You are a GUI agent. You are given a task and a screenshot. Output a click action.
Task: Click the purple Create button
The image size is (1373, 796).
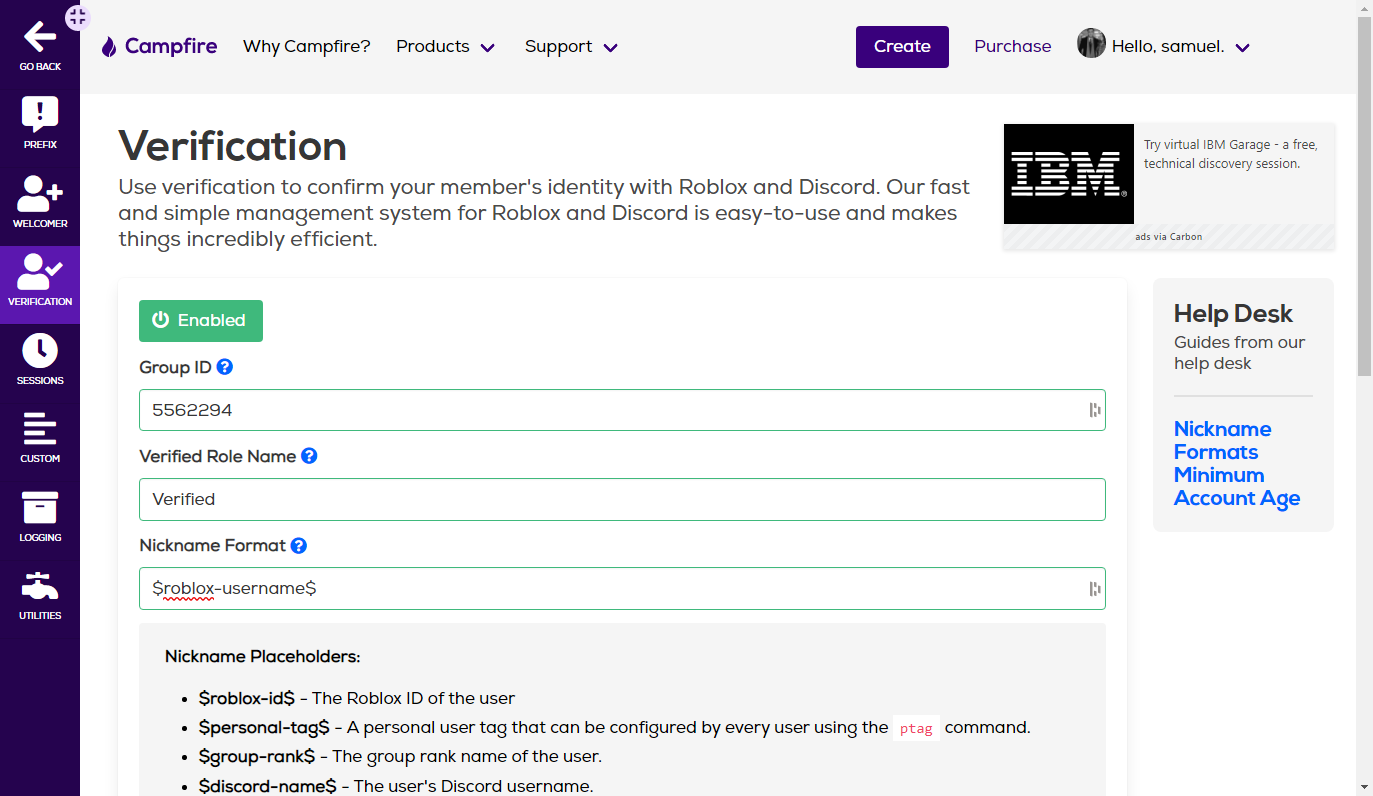pos(902,47)
